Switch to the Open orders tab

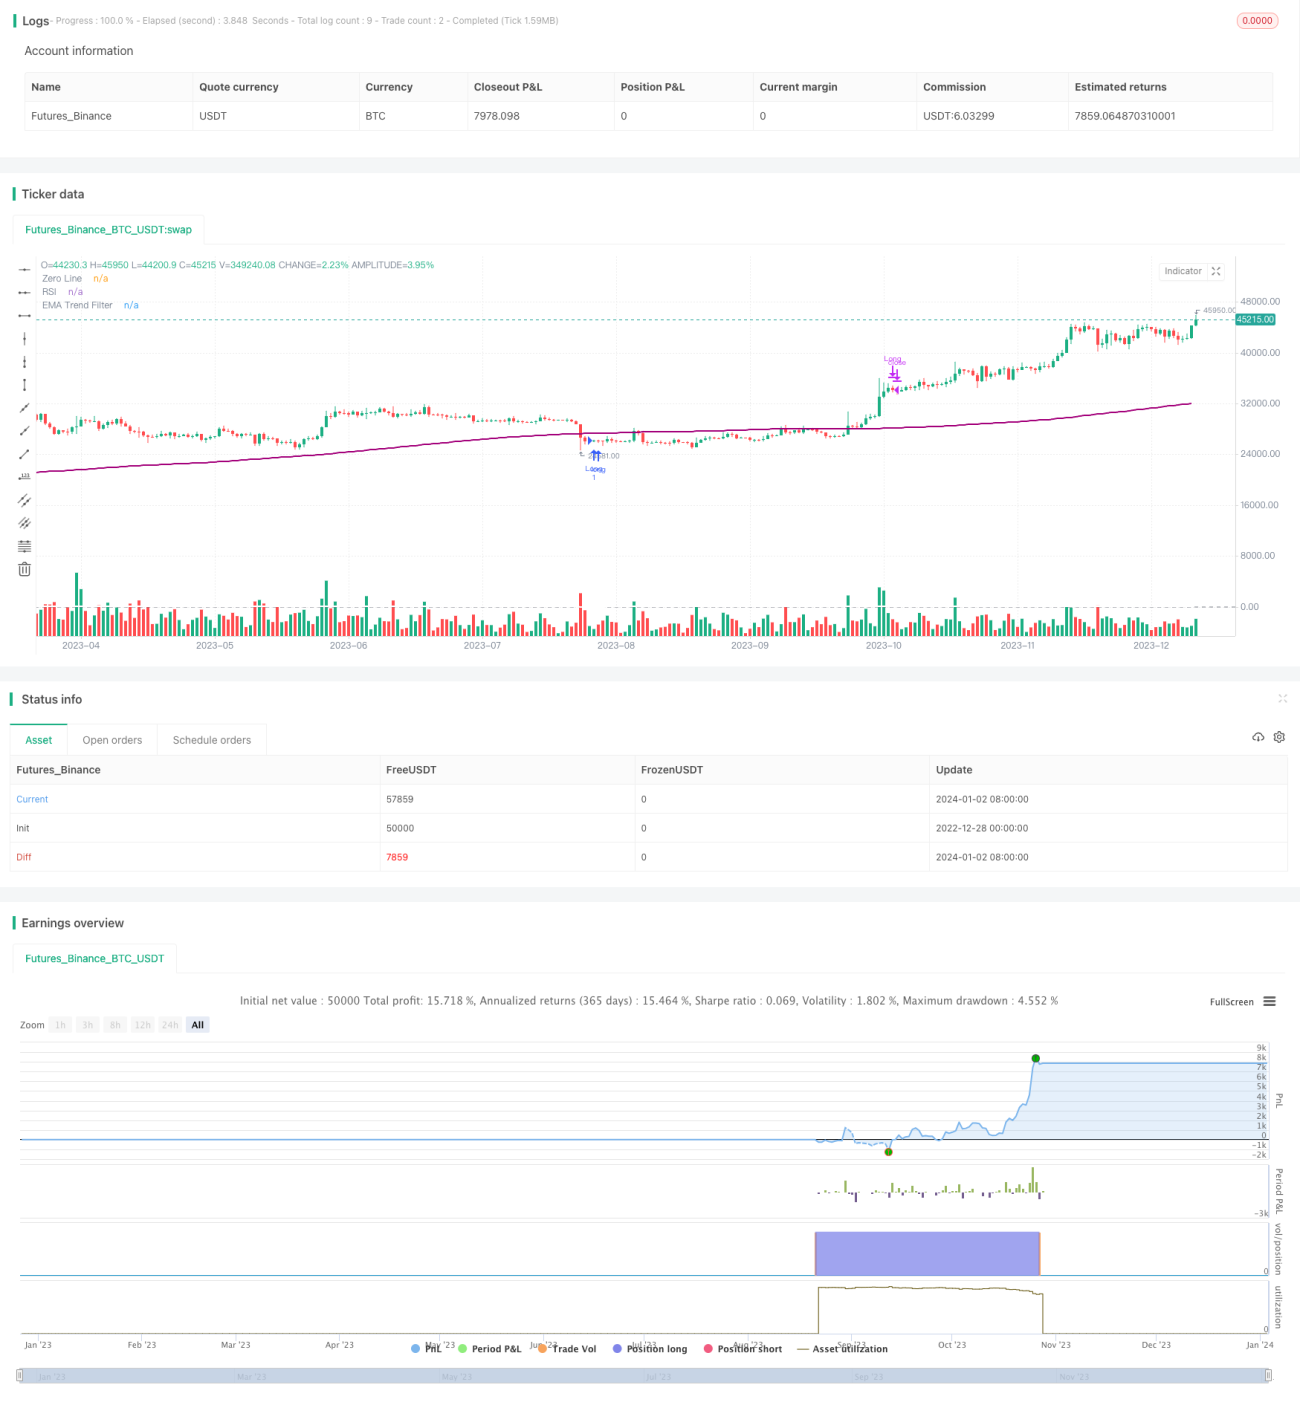pyautogui.click(x=112, y=740)
